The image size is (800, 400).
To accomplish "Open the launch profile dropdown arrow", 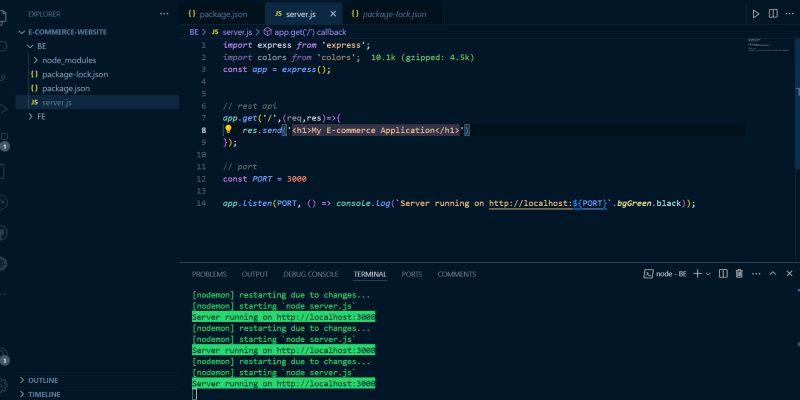I will (x=708, y=274).
